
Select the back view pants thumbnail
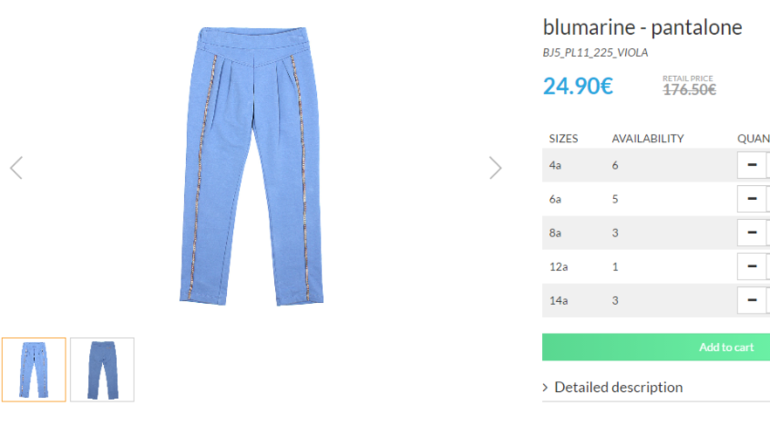(x=102, y=369)
